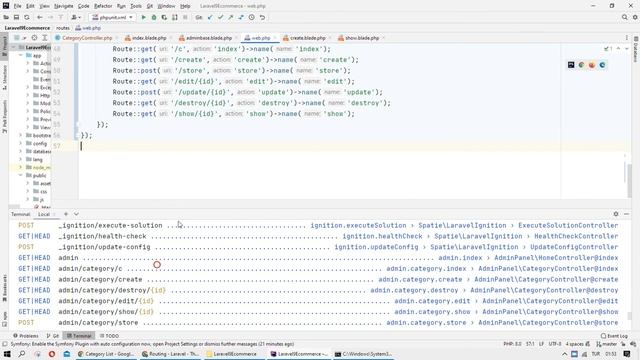Viewport: 640px width, 360px height.
Task: Click Git Update Project blue arrow
Action: 210,18
